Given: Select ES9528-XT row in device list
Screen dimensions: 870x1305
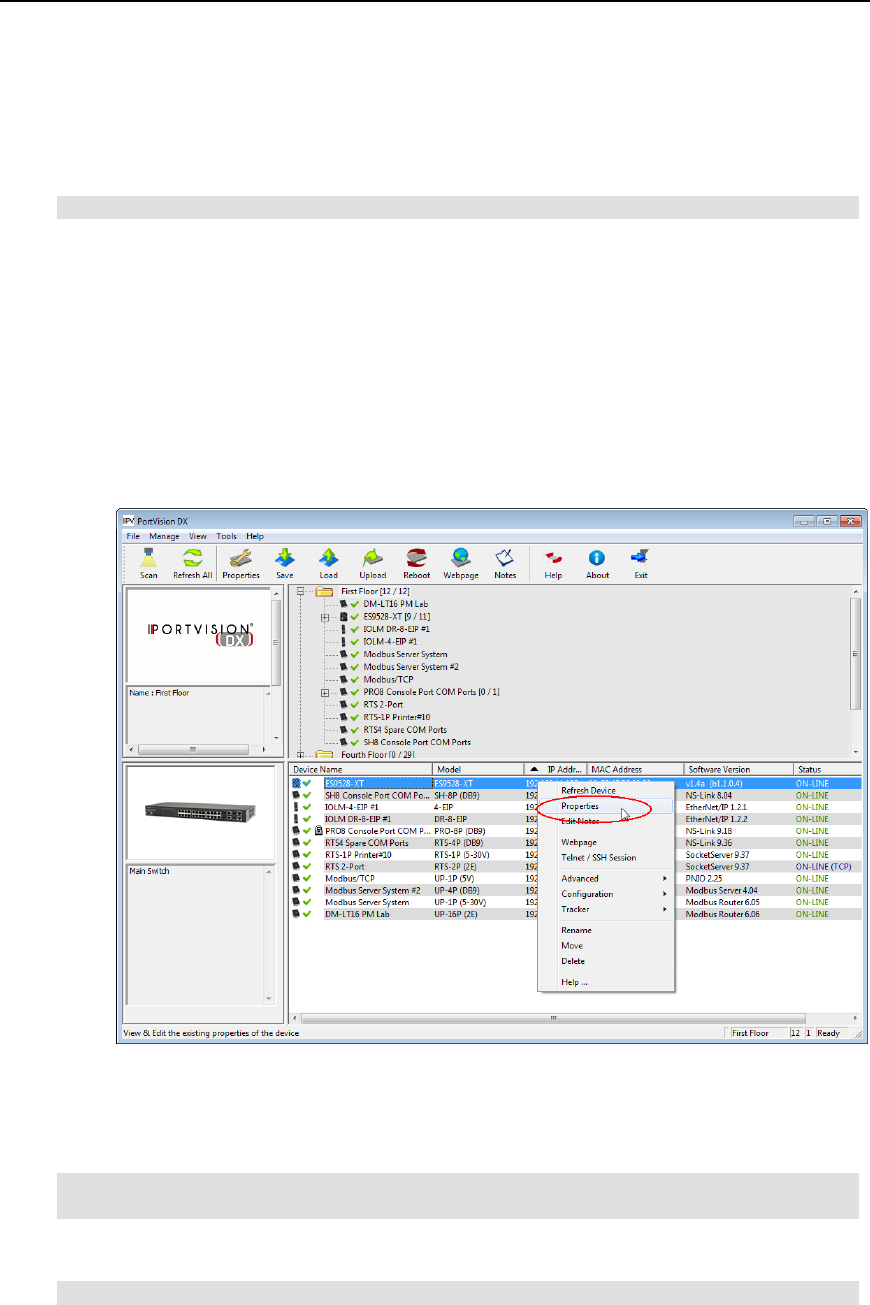Looking at the screenshot, I should tap(576, 782).
